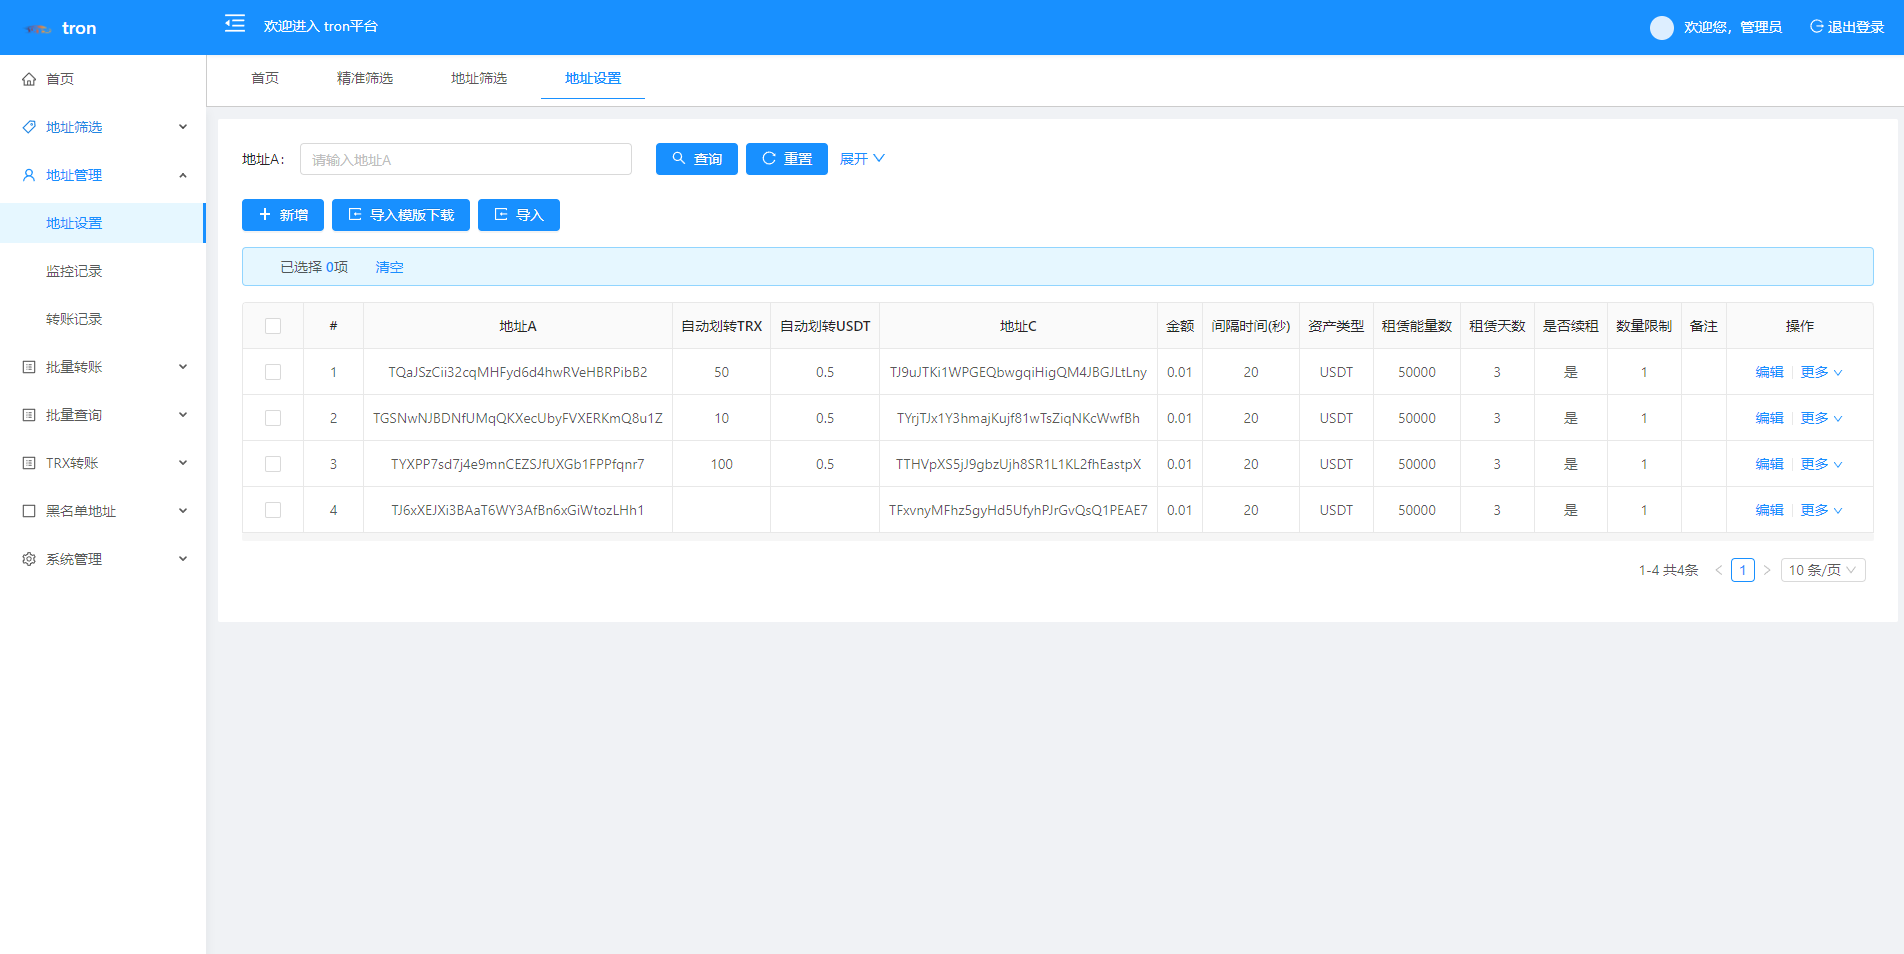Open the 10 条/页 page size dropdown
The image size is (1904, 954).
click(x=1822, y=570)
